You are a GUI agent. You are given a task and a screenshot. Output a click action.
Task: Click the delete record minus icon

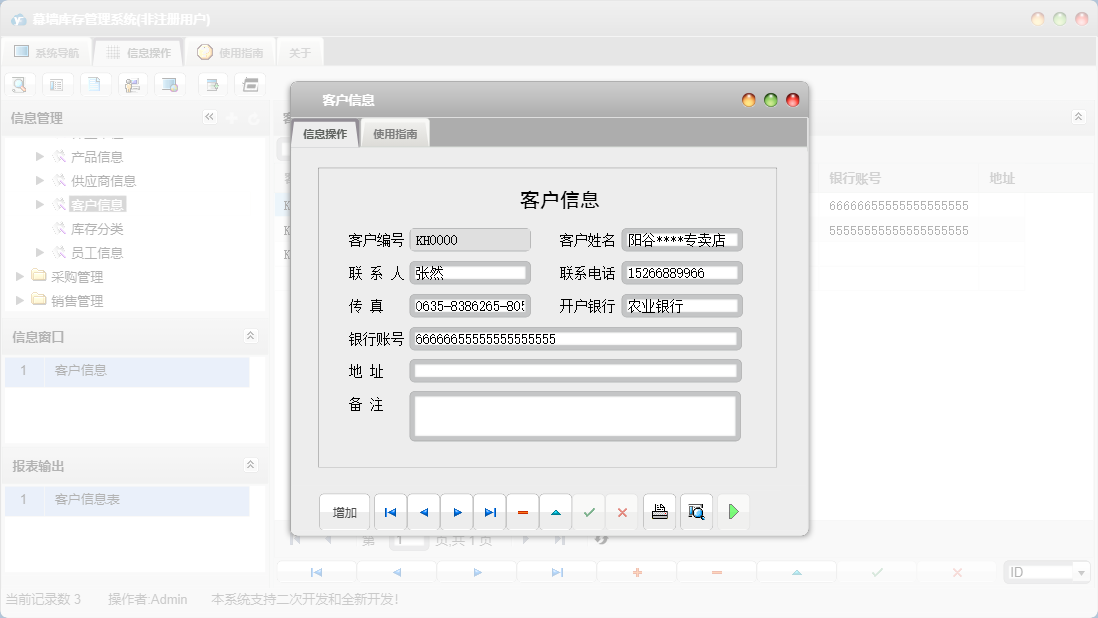click(523, 511)
